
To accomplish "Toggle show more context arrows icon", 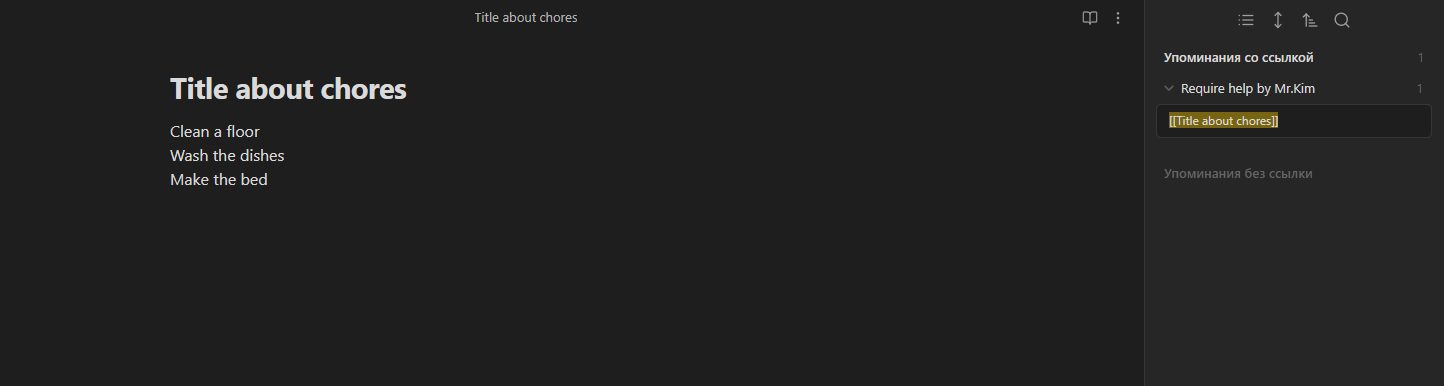I will coord(1278,20).
